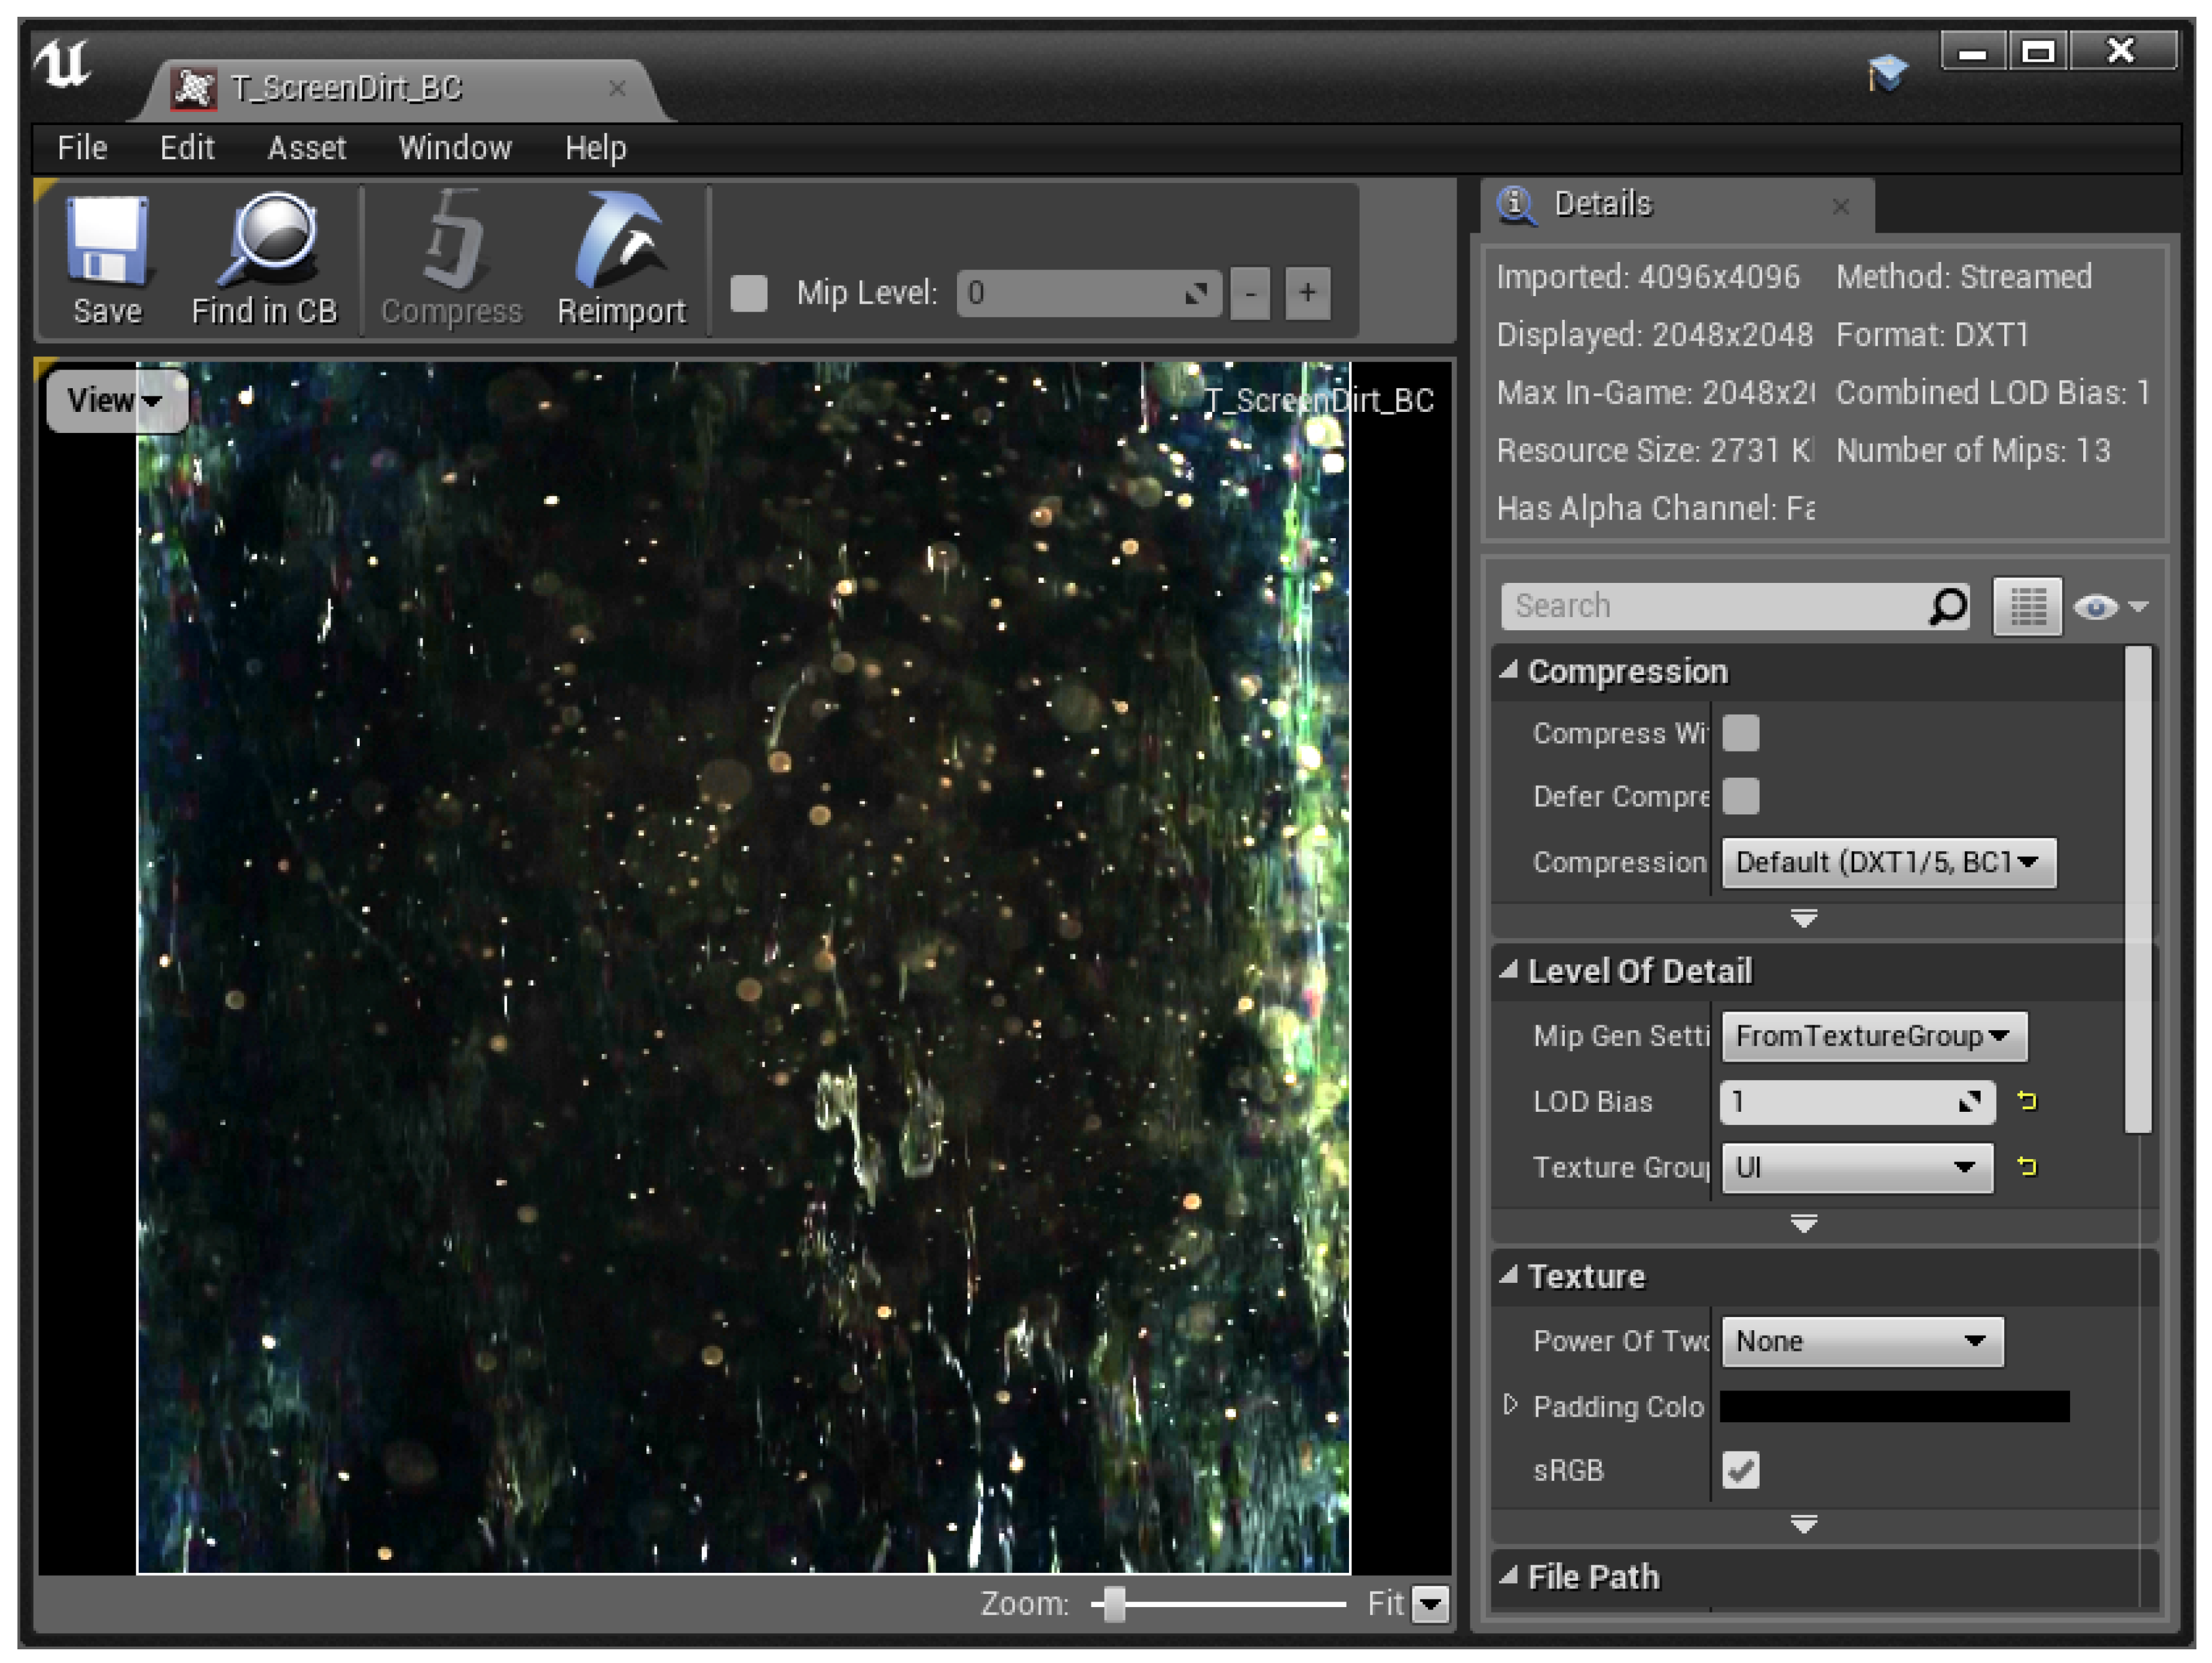Click the Details search magnifier icon

1947,606
